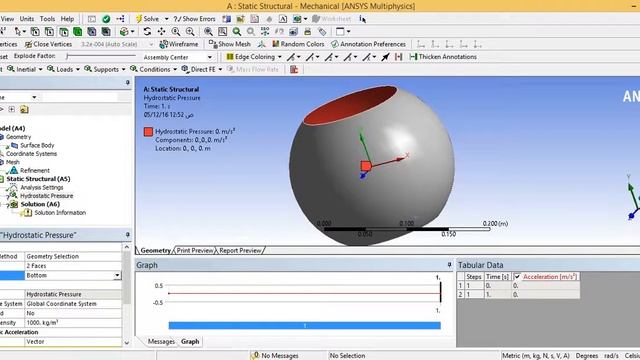This screenshot has width=640, height=360.
Task: Open the Solve options dropdown arrow
Action: coord(166,19)
